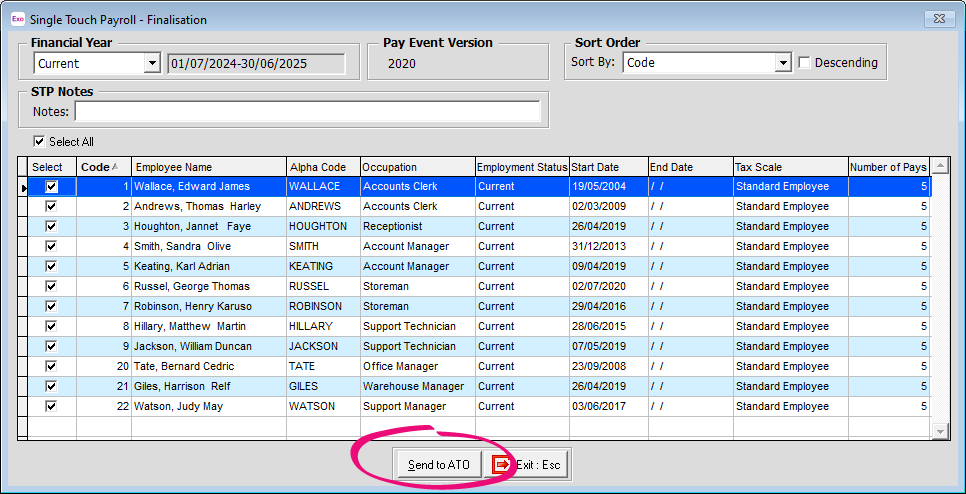Sort by the Code column header
Image resolution: width=966 pixels, height=494 pixels.
click(103, 167)
